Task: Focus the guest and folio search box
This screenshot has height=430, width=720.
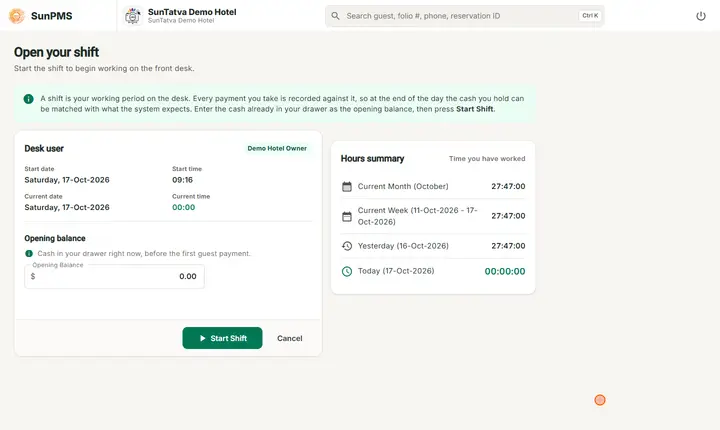Action: 465,16
